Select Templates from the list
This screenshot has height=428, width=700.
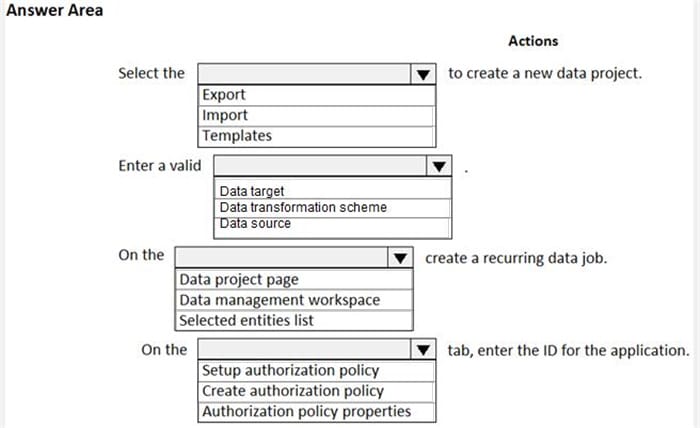coord(237,135)
